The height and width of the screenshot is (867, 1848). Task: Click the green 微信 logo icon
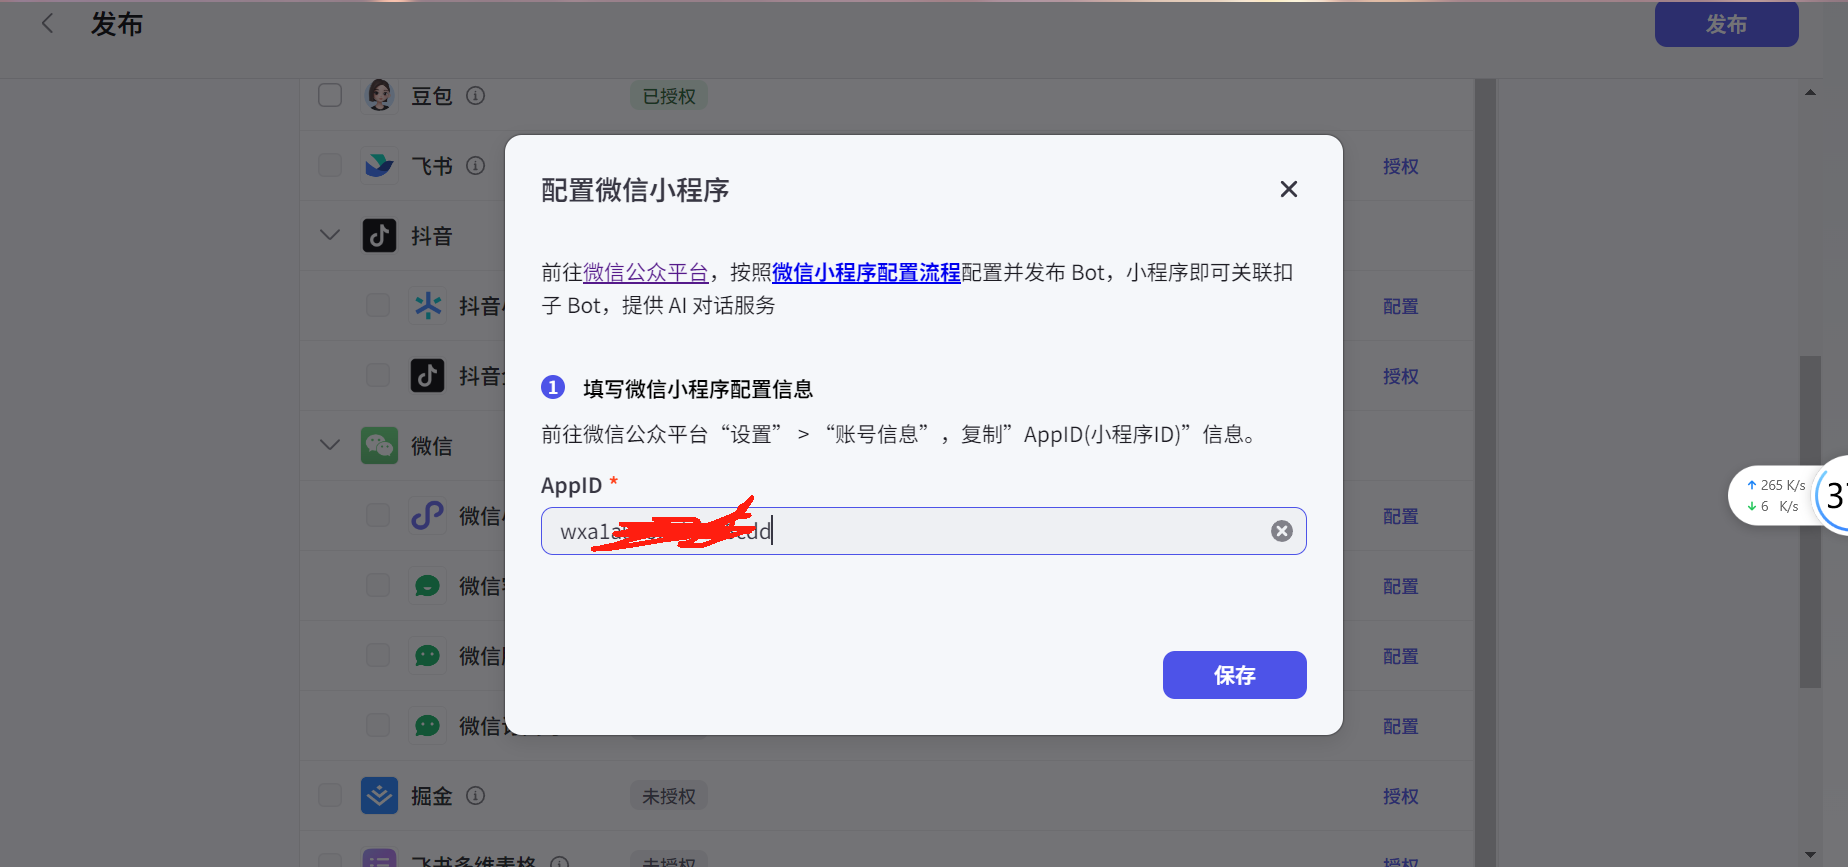click(x=379, y=445)
